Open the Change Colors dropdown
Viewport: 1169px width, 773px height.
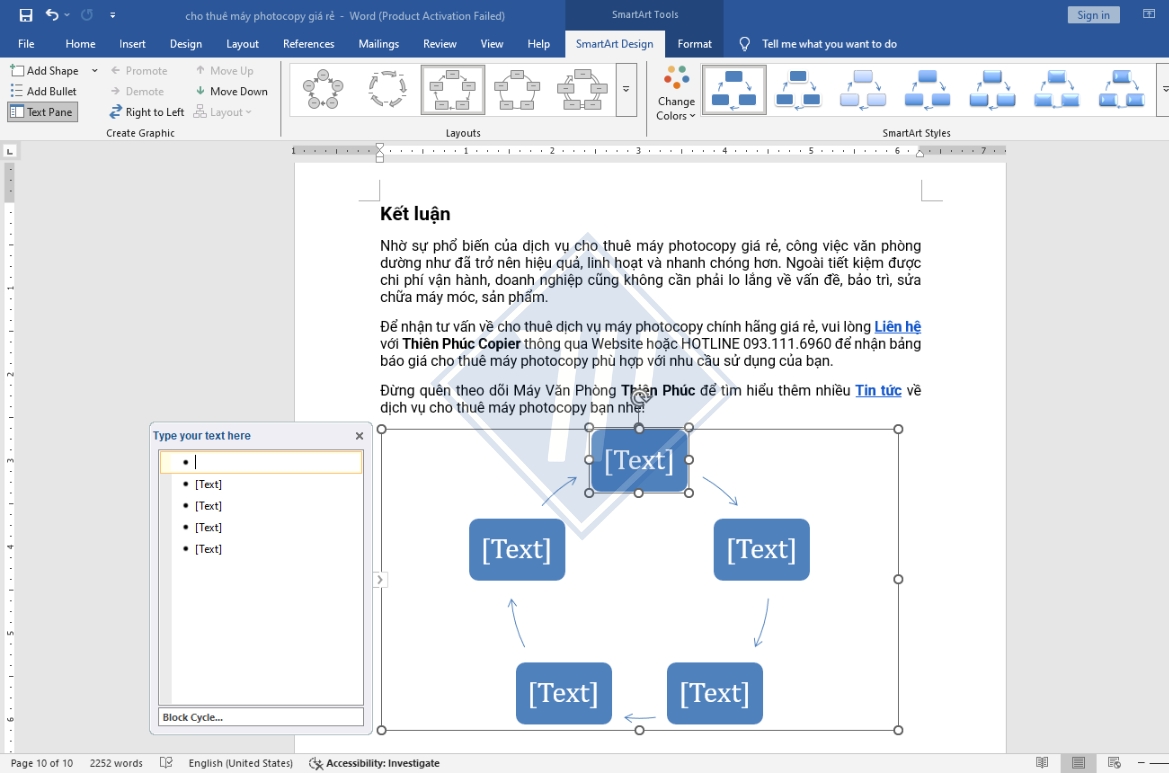point(676,93)
